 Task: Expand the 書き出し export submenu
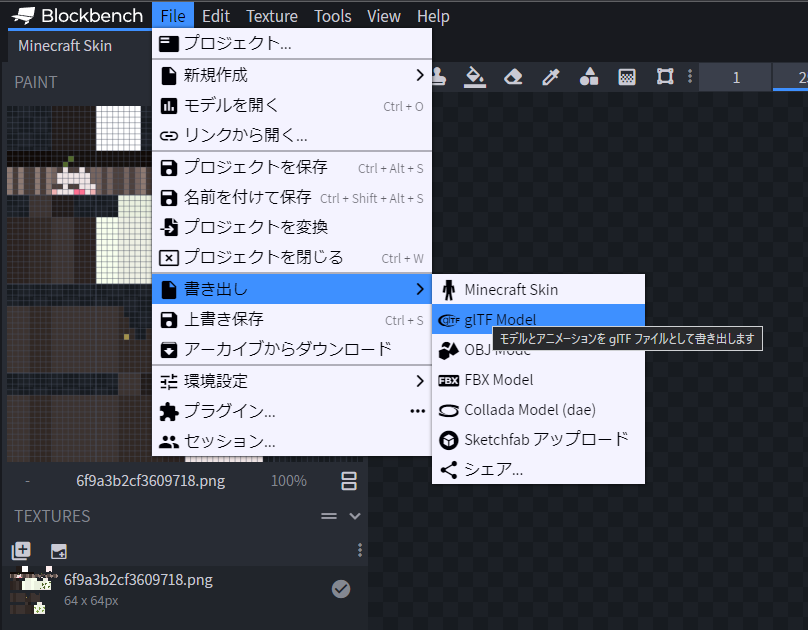tap(292, 289)
